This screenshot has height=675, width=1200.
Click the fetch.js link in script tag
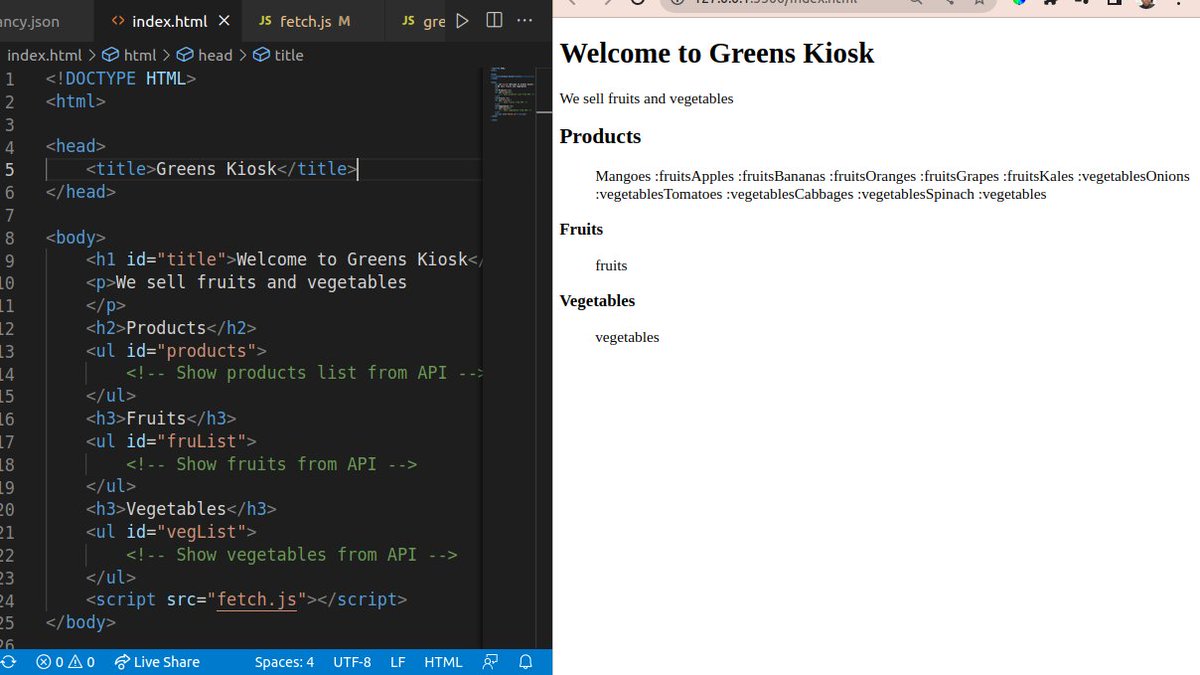click(x=257, y=600)
